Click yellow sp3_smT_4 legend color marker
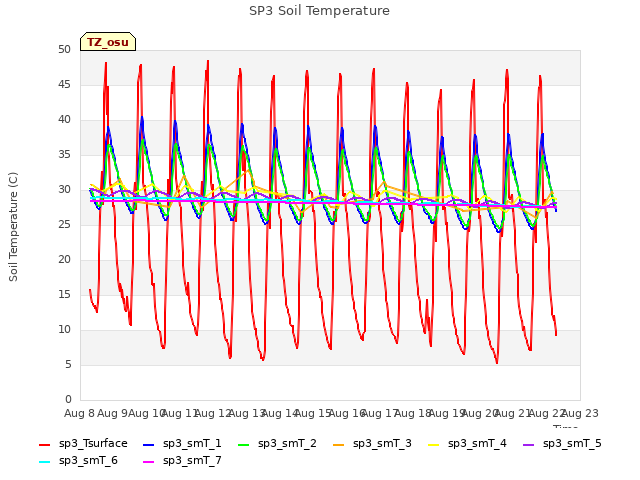The height and width of the screenshot is (480, 640). coord(433,444)
